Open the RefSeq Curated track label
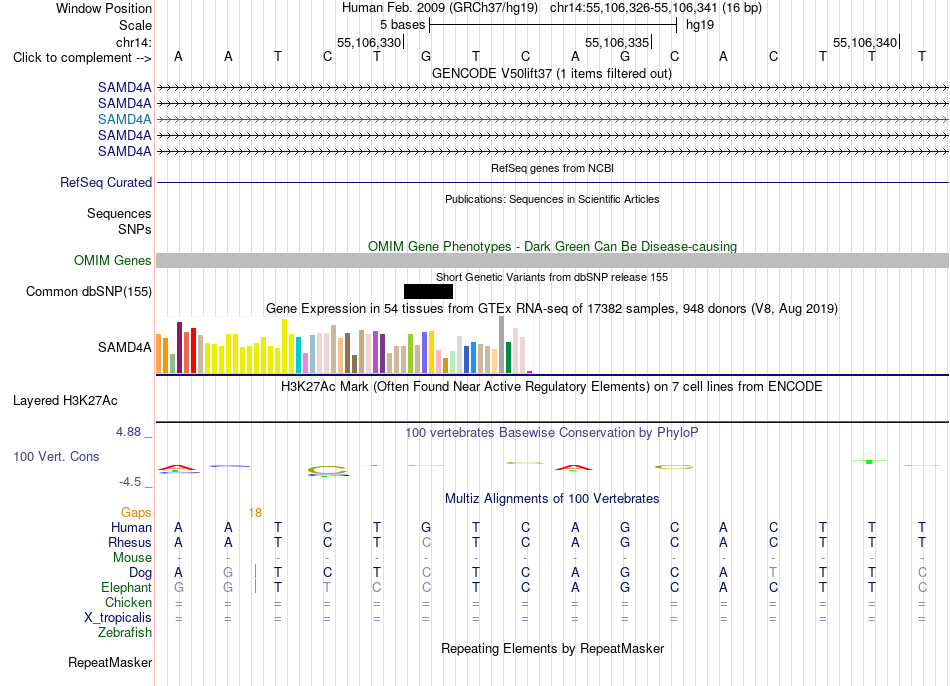Image resolution: width=950 pixels, height=686 pixels. [106, 182]
